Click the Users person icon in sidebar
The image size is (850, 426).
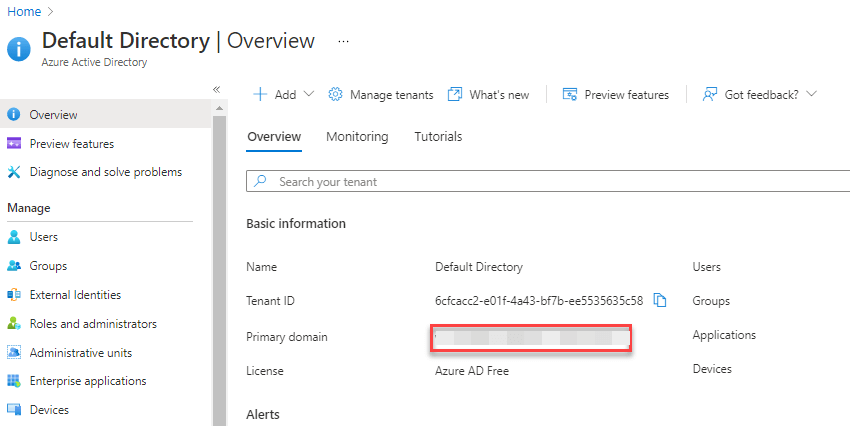click(x=14, y=237)
